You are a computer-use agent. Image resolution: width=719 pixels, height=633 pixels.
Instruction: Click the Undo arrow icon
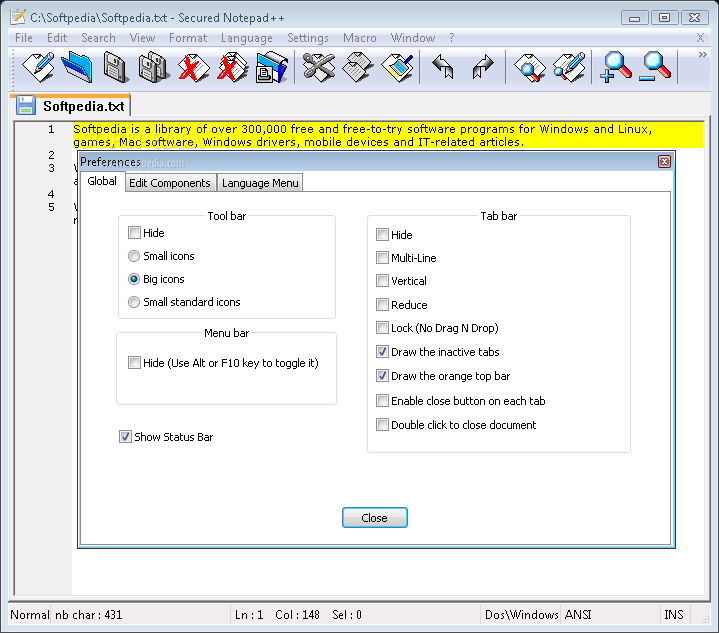pos(443,67)
